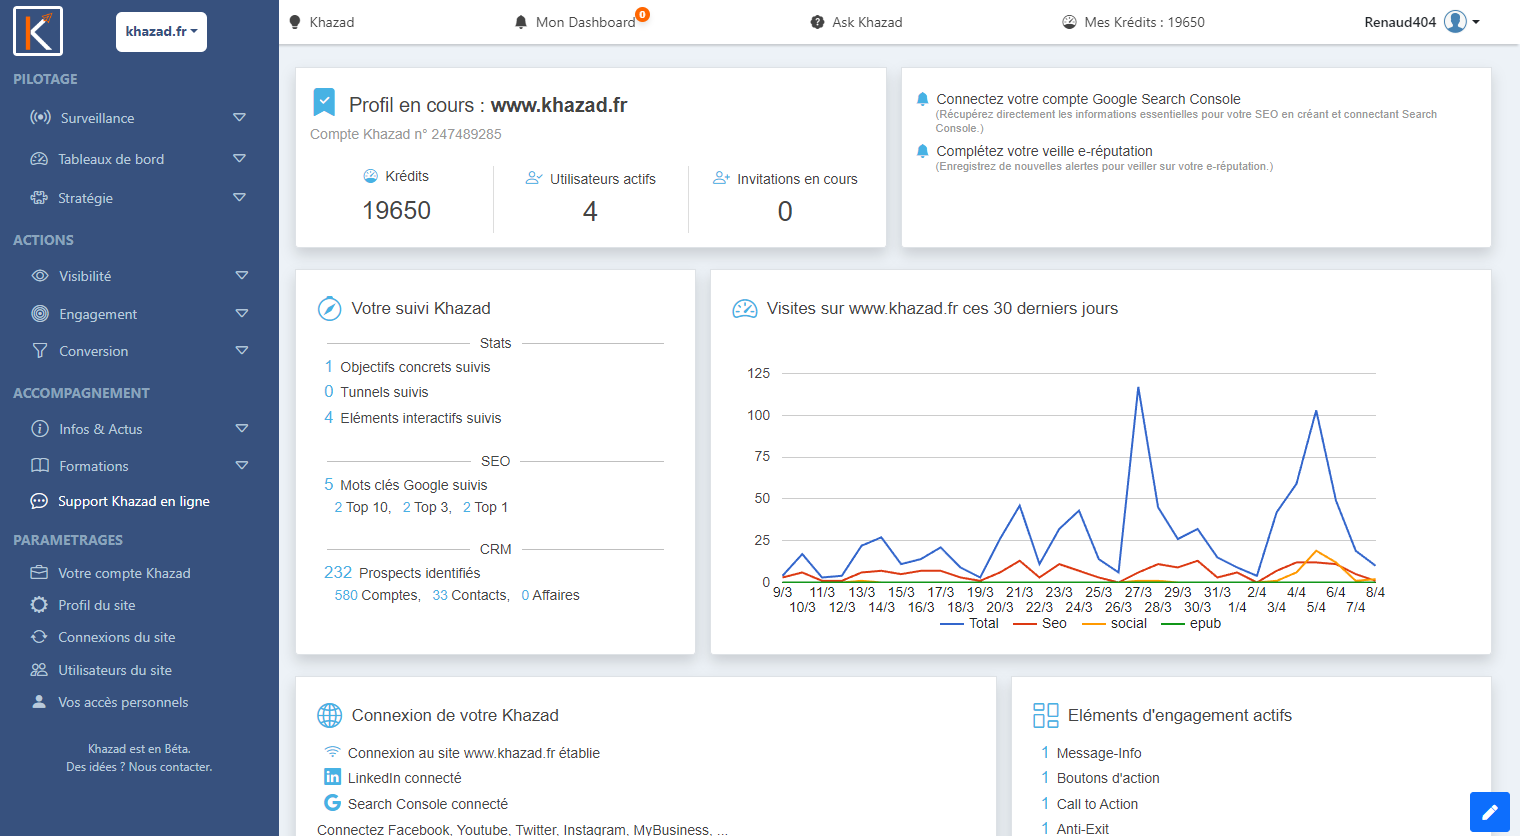1520x836 pixels.
Task: Click the Stratégie puzzle icon
Action: click(39, 198)
